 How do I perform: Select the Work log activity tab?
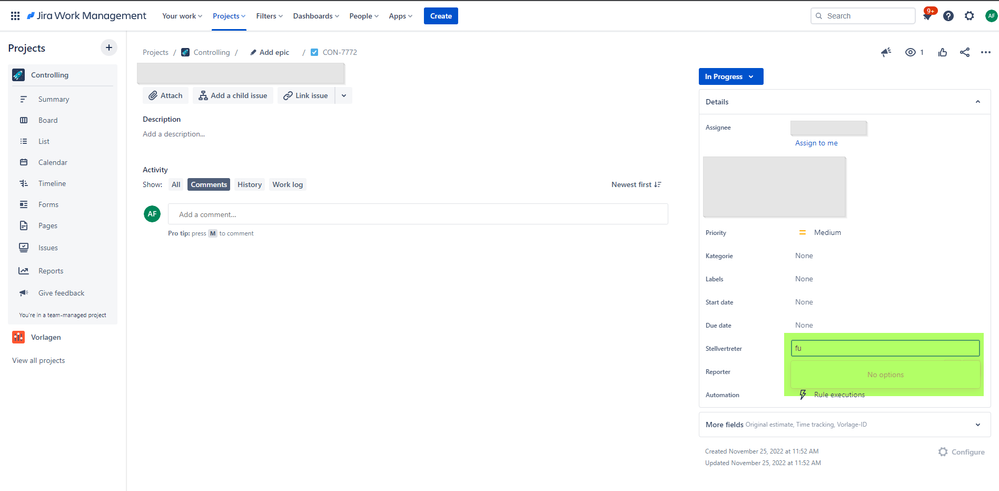click(x=288, y=185)
